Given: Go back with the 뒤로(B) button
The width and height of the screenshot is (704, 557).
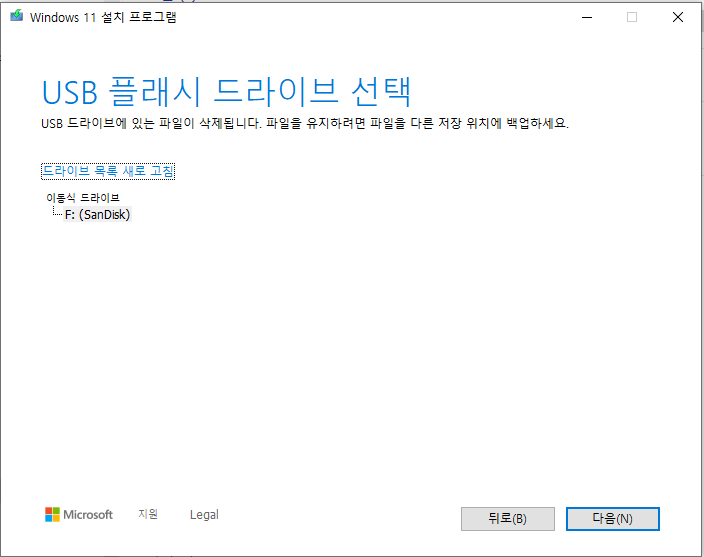Looking at the screenshot, I should pos(508,519).
